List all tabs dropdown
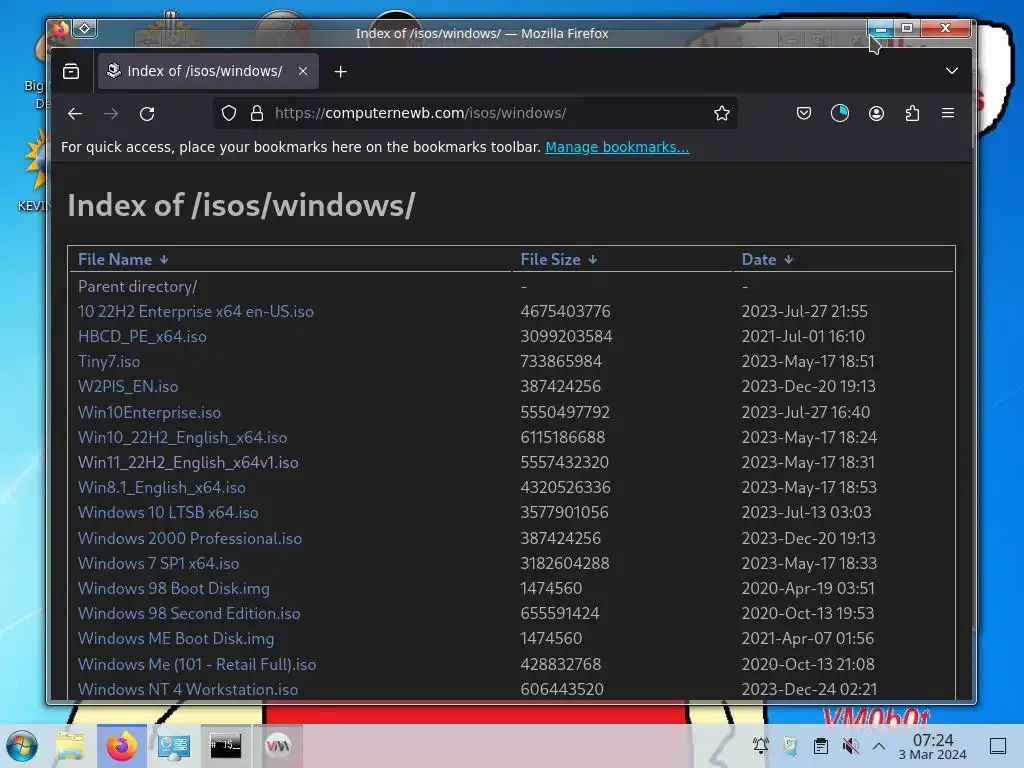The image size is (1024, 768). [x=952, y=71]
